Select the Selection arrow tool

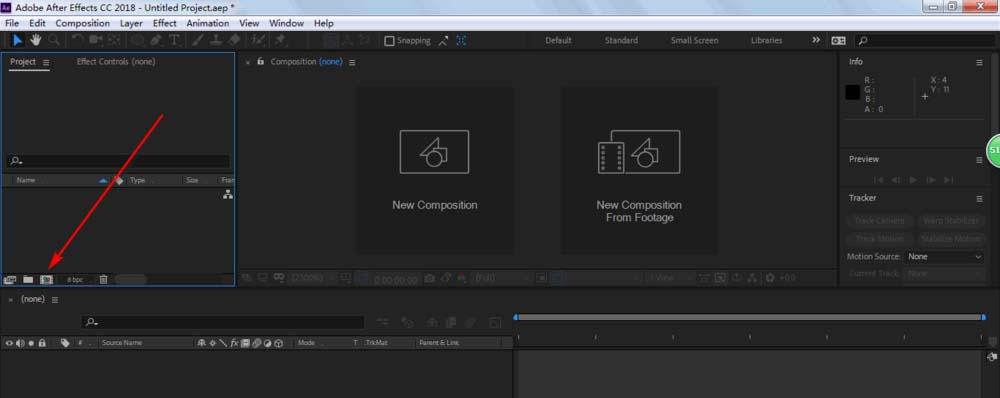coord(17,40)
